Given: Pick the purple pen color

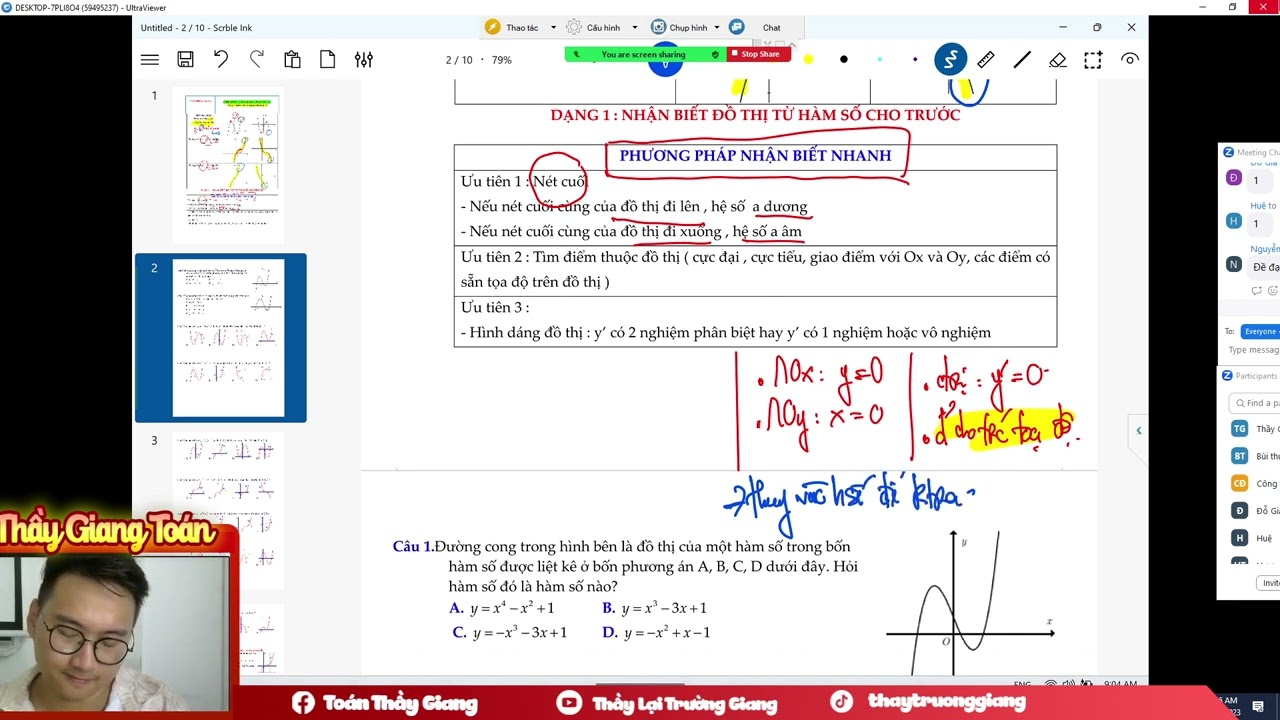Looking at the screenshot, I should (915, 60).
